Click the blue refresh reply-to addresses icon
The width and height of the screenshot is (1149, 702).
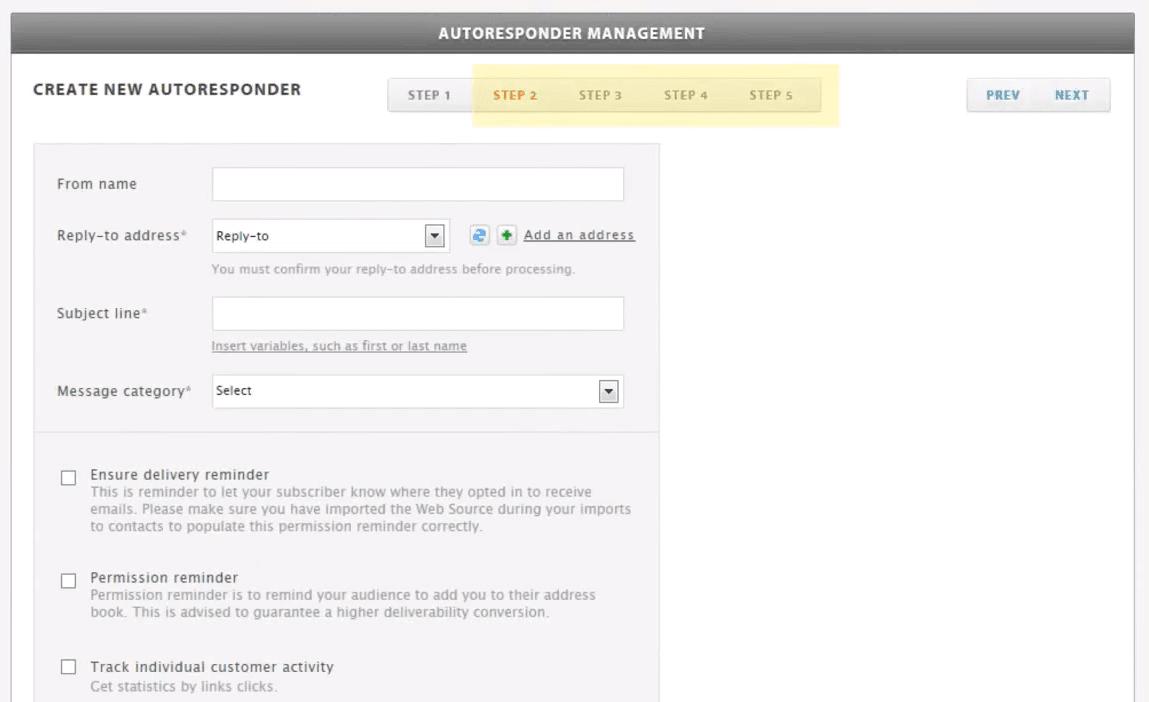(479, 235)
